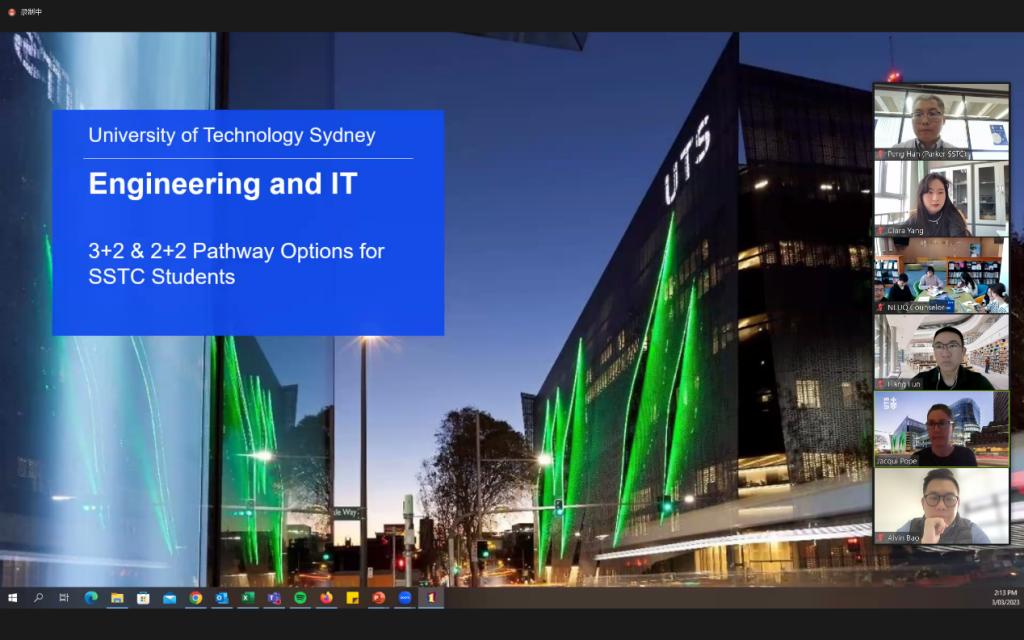Open the Microsoft Store taskbar icon
Image resolution: width=1024 pixels, height=640 pixels.
(x=143, y=598)
